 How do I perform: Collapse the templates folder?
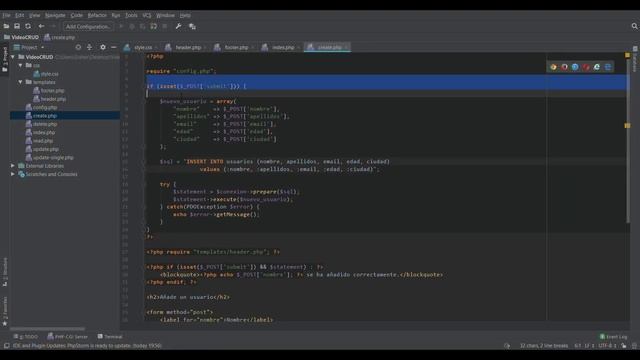coord(20,82)
